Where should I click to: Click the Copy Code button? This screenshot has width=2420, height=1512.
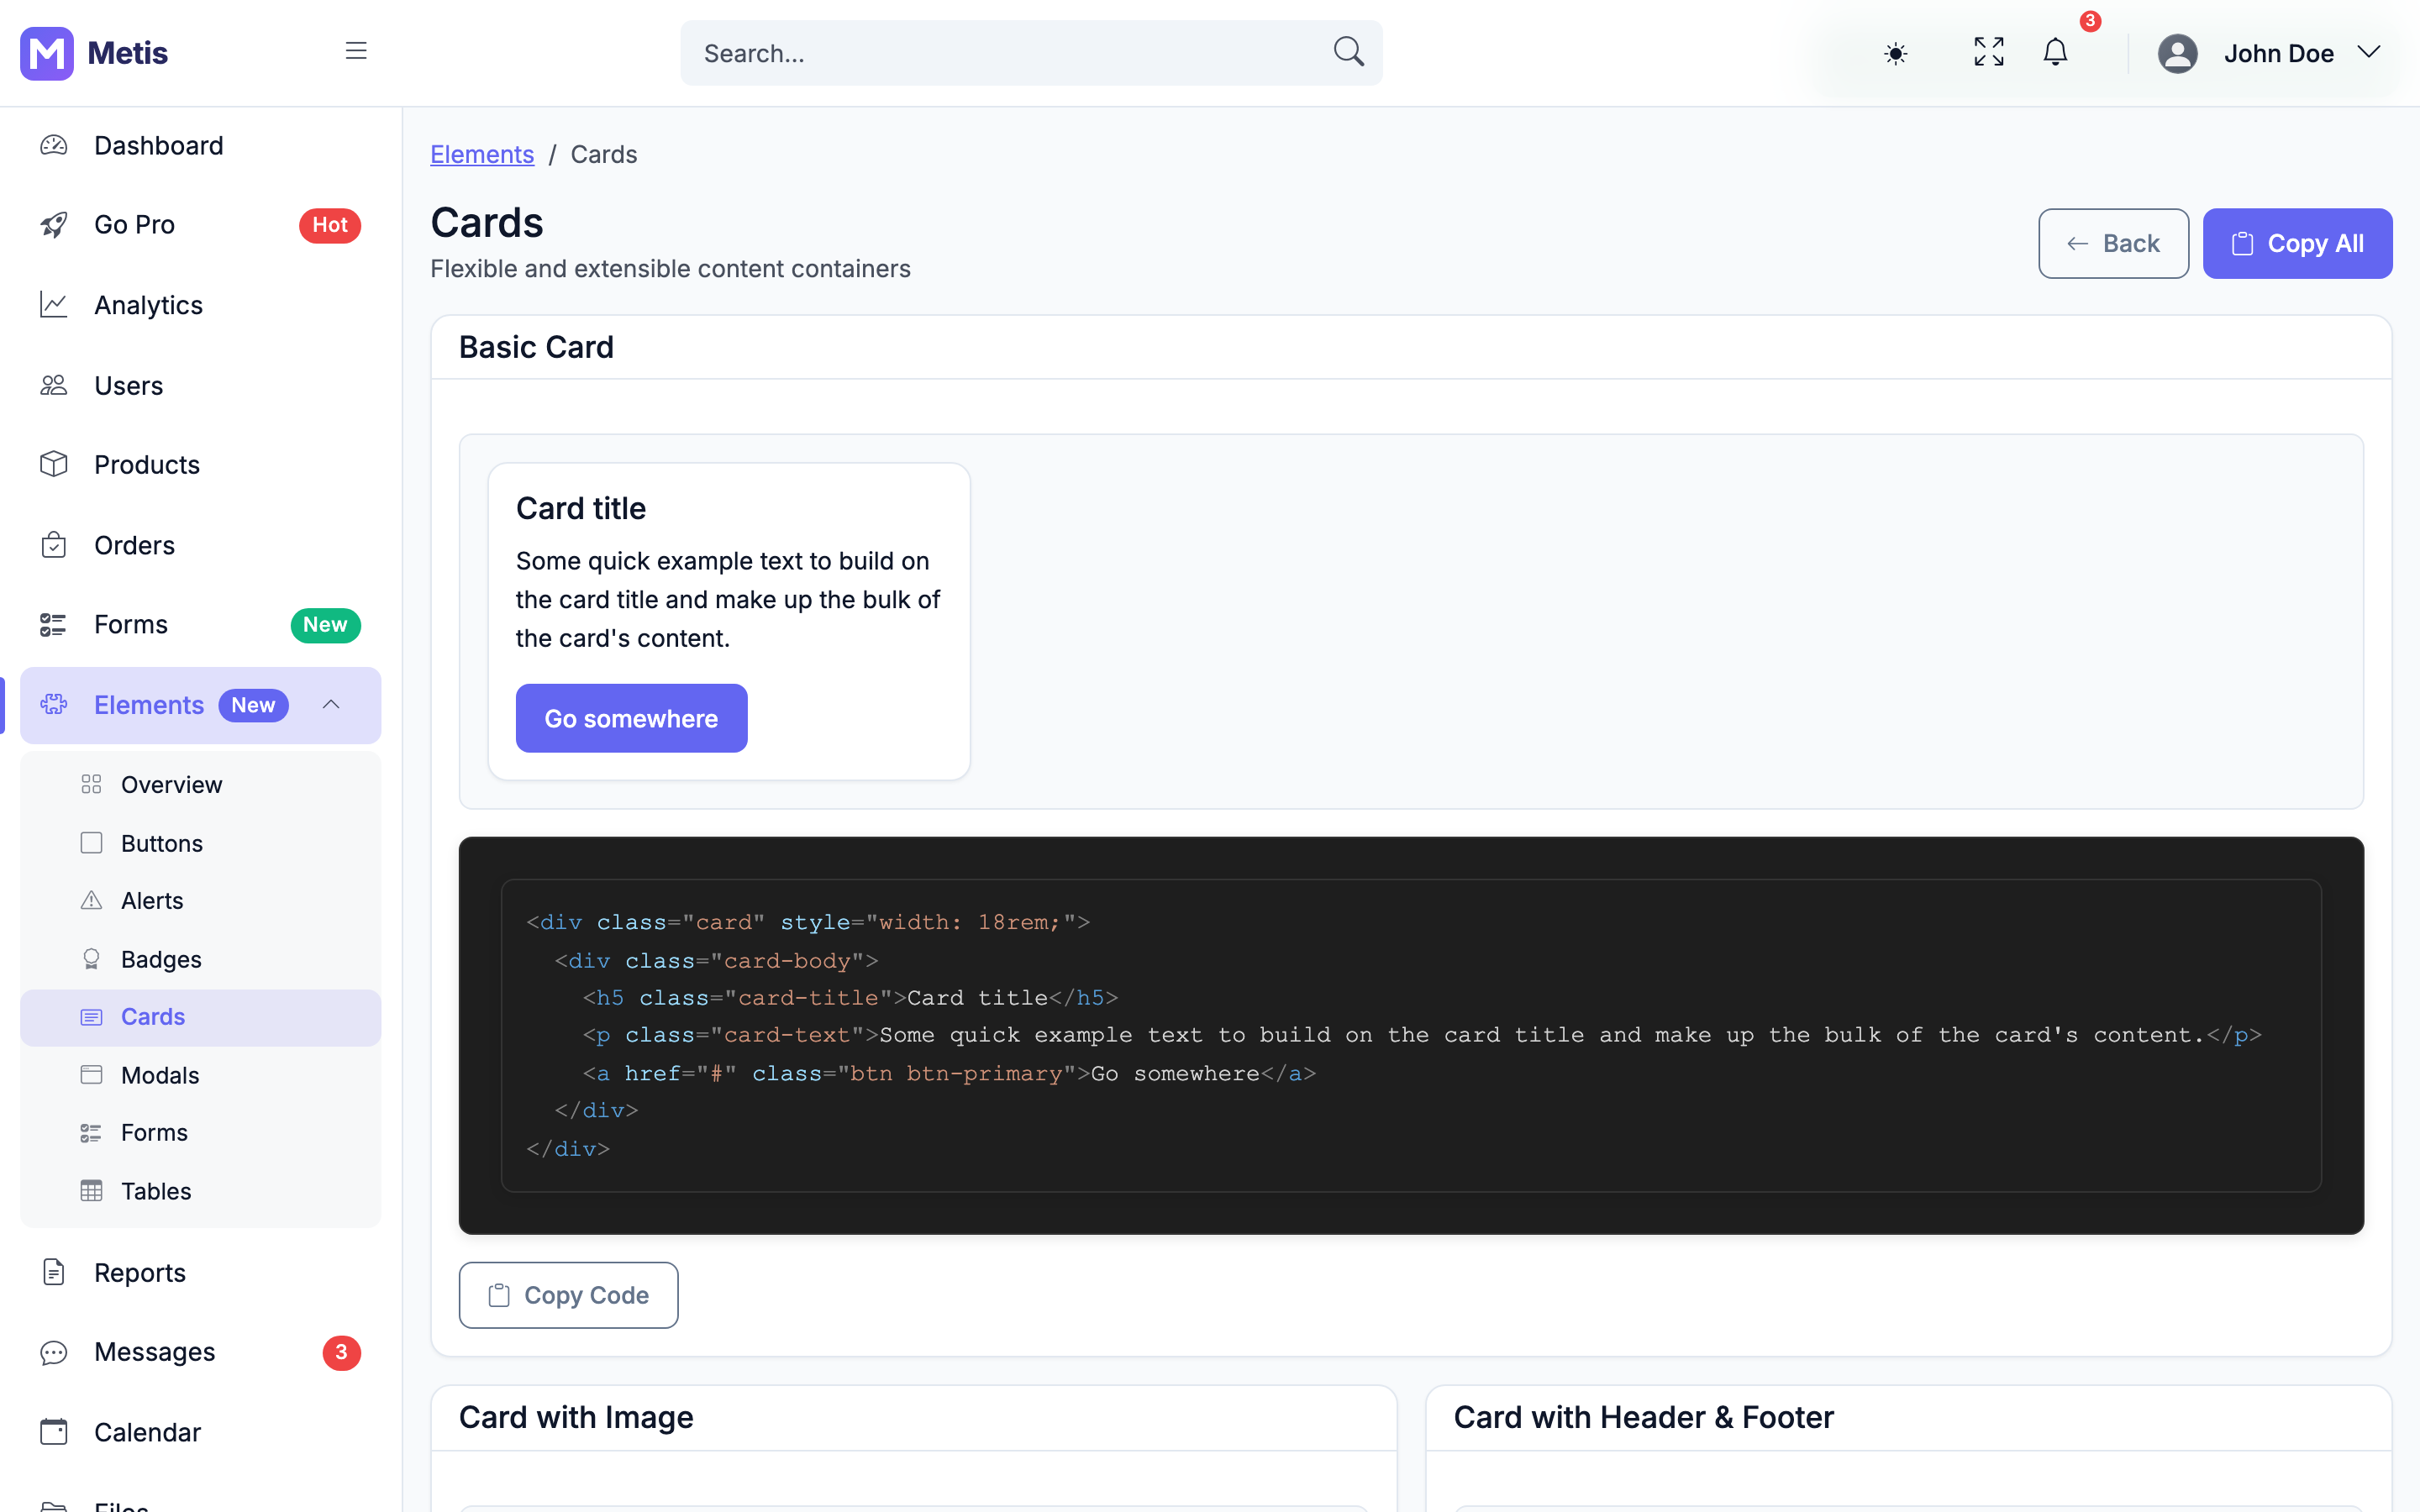568,1295
